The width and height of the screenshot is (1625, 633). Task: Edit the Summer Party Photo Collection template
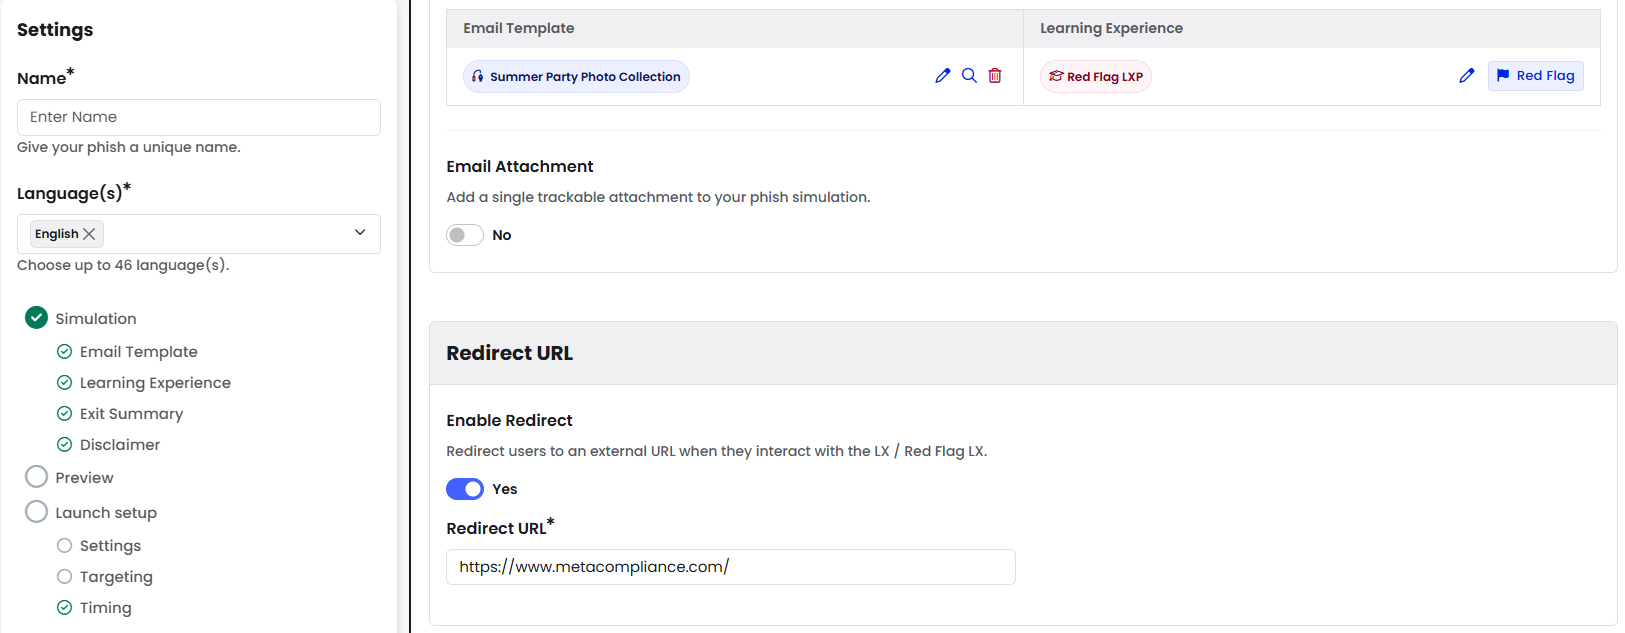click(942, 76)
